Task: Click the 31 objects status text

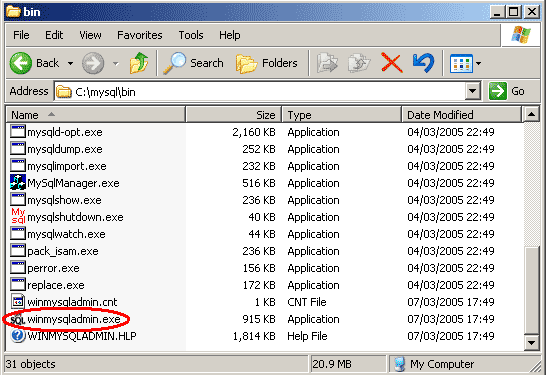Action: (31, 364)
